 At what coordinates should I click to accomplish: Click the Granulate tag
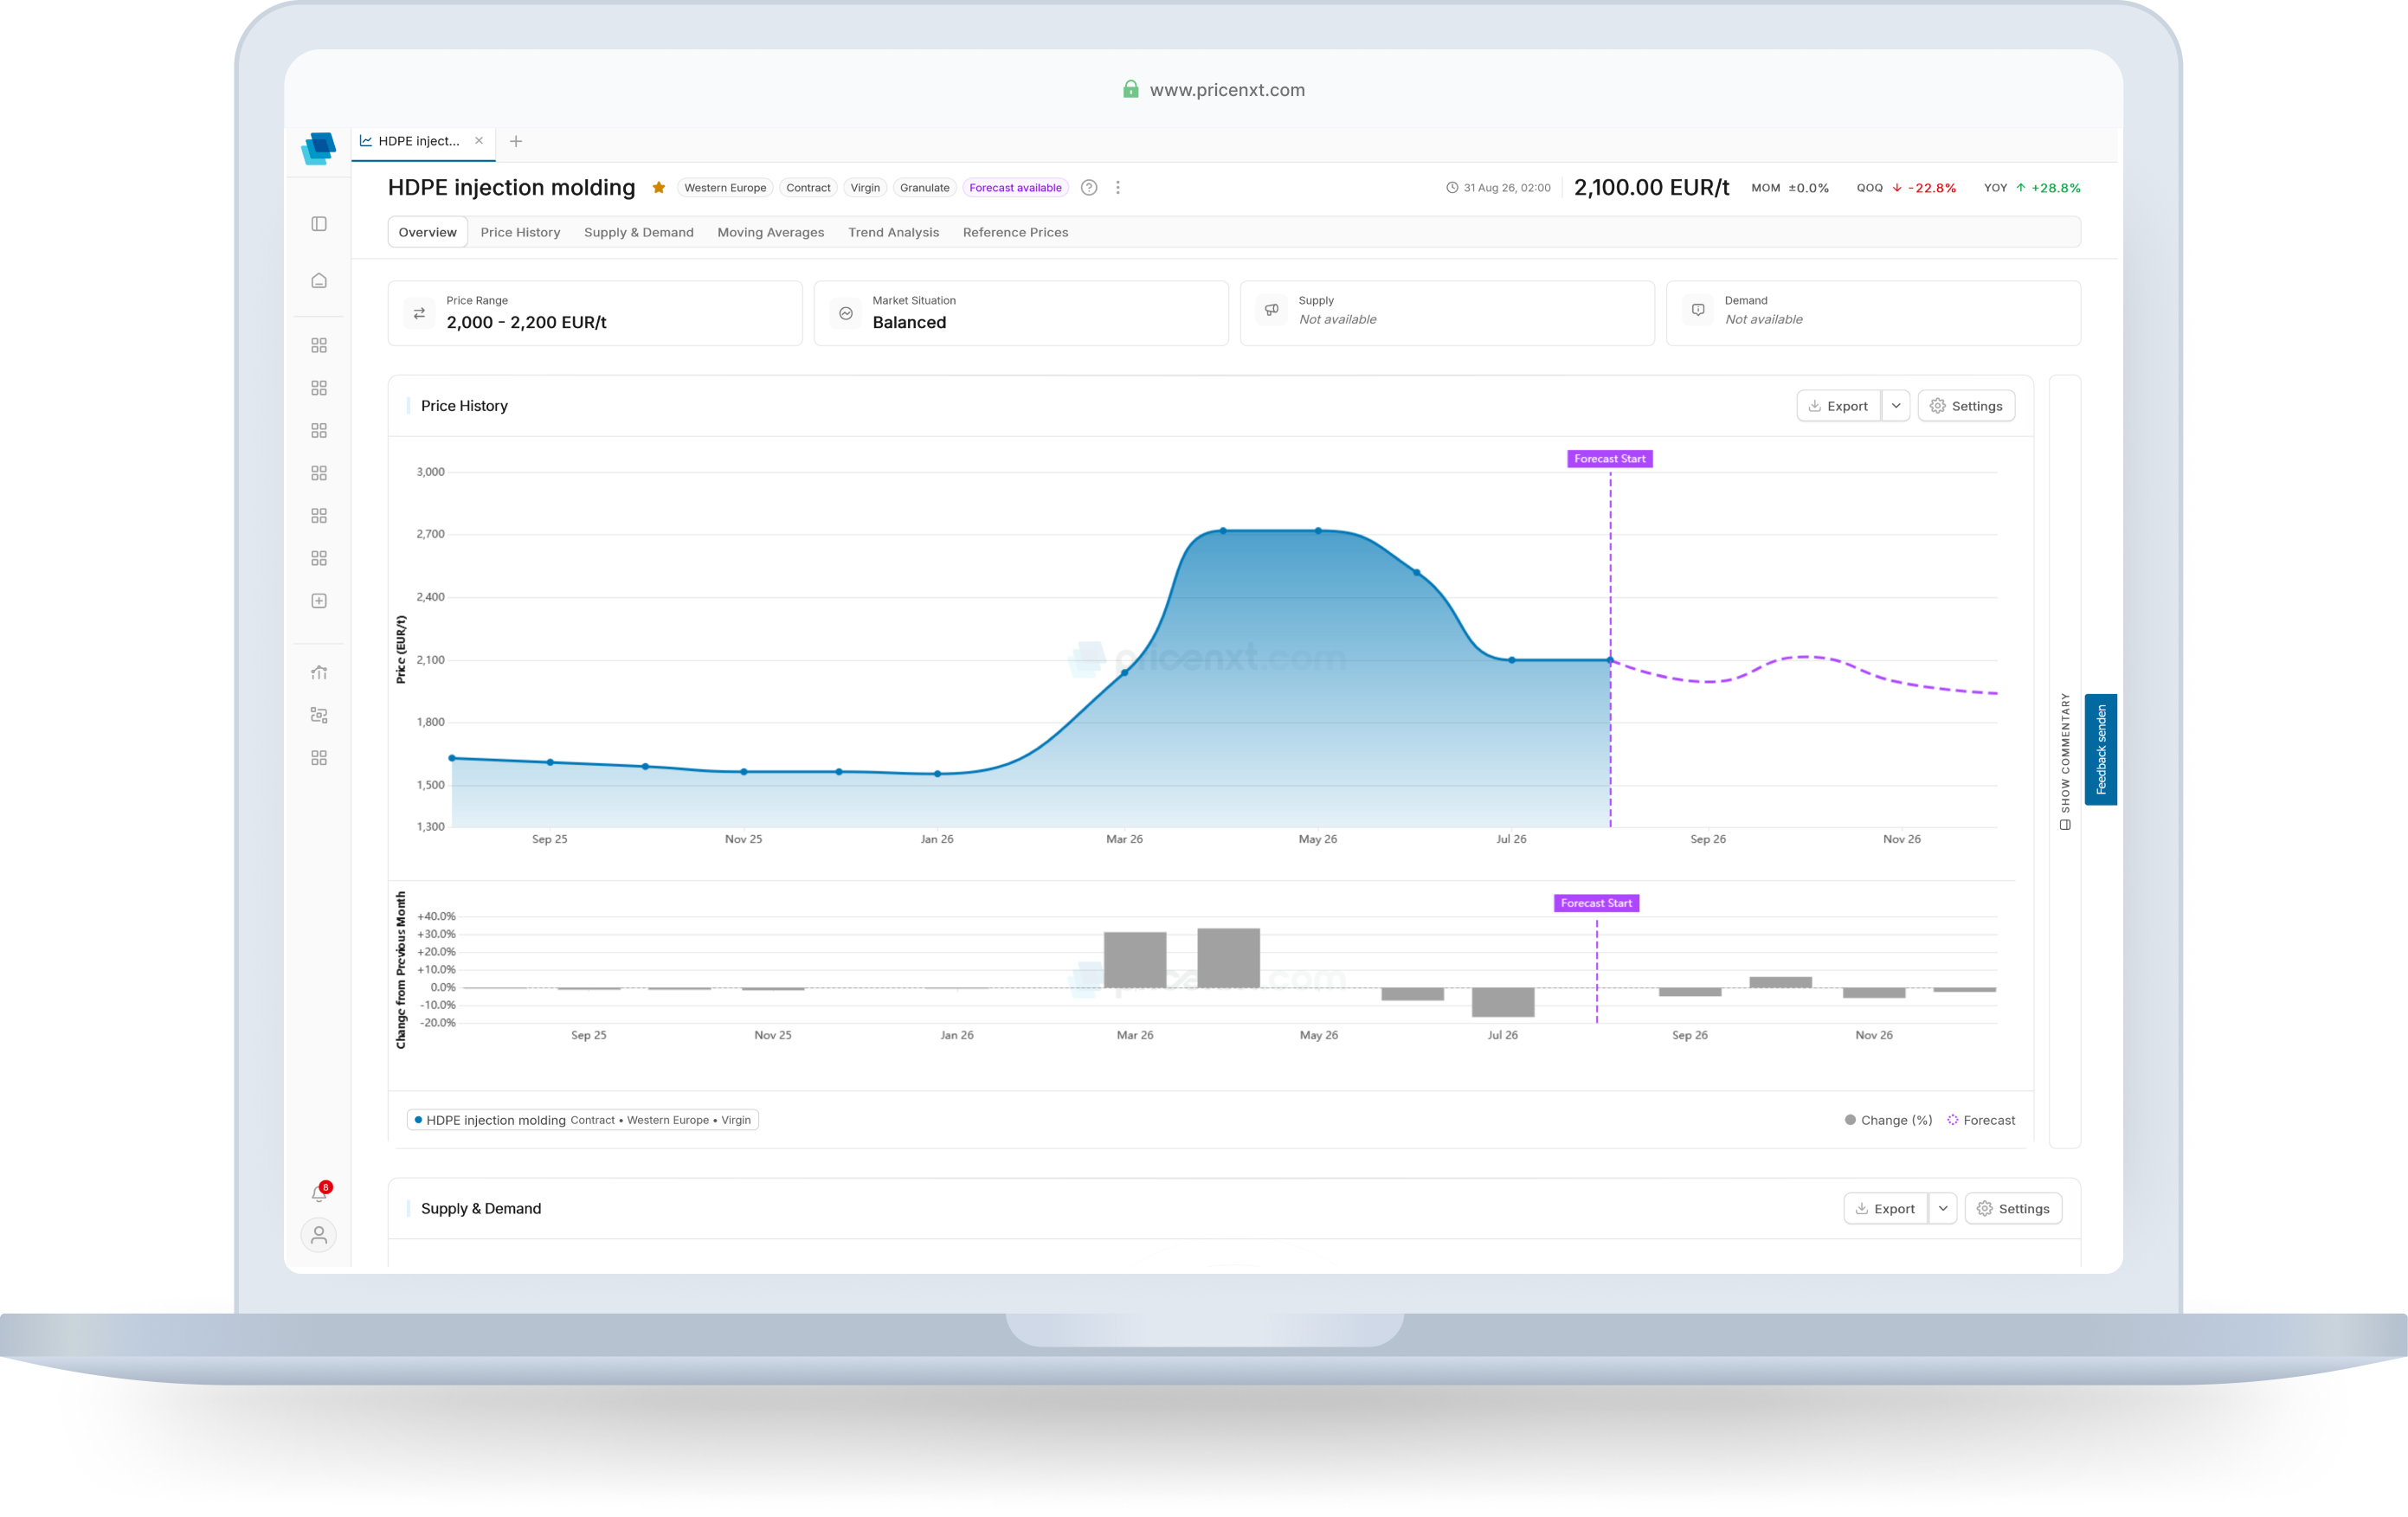pos(924,187)
